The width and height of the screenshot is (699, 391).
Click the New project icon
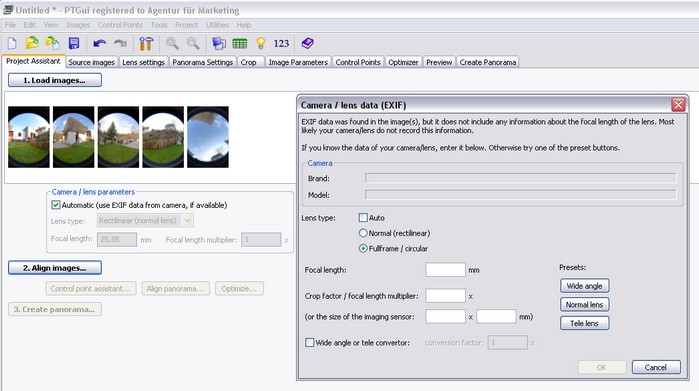pos(12,43)
